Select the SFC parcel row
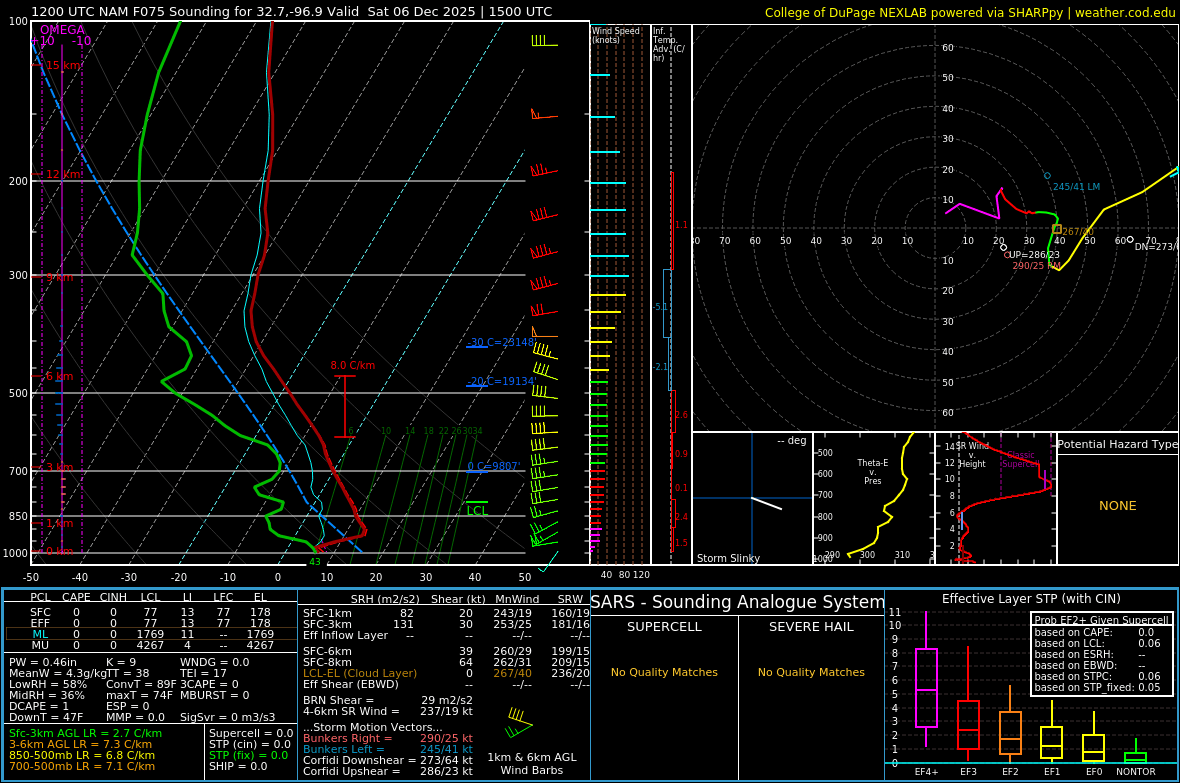The width and height of the screenshot is (1180, 783). 151,613
